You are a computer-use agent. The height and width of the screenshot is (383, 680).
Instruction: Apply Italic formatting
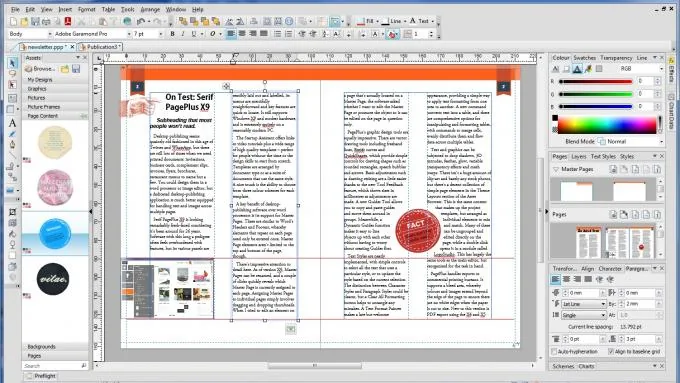(x=183, y=34)
